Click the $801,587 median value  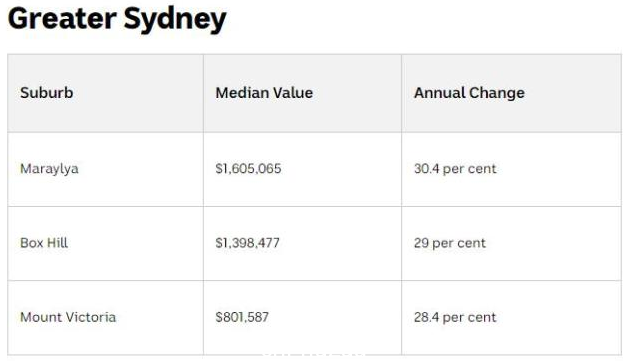tap(242, 317)
